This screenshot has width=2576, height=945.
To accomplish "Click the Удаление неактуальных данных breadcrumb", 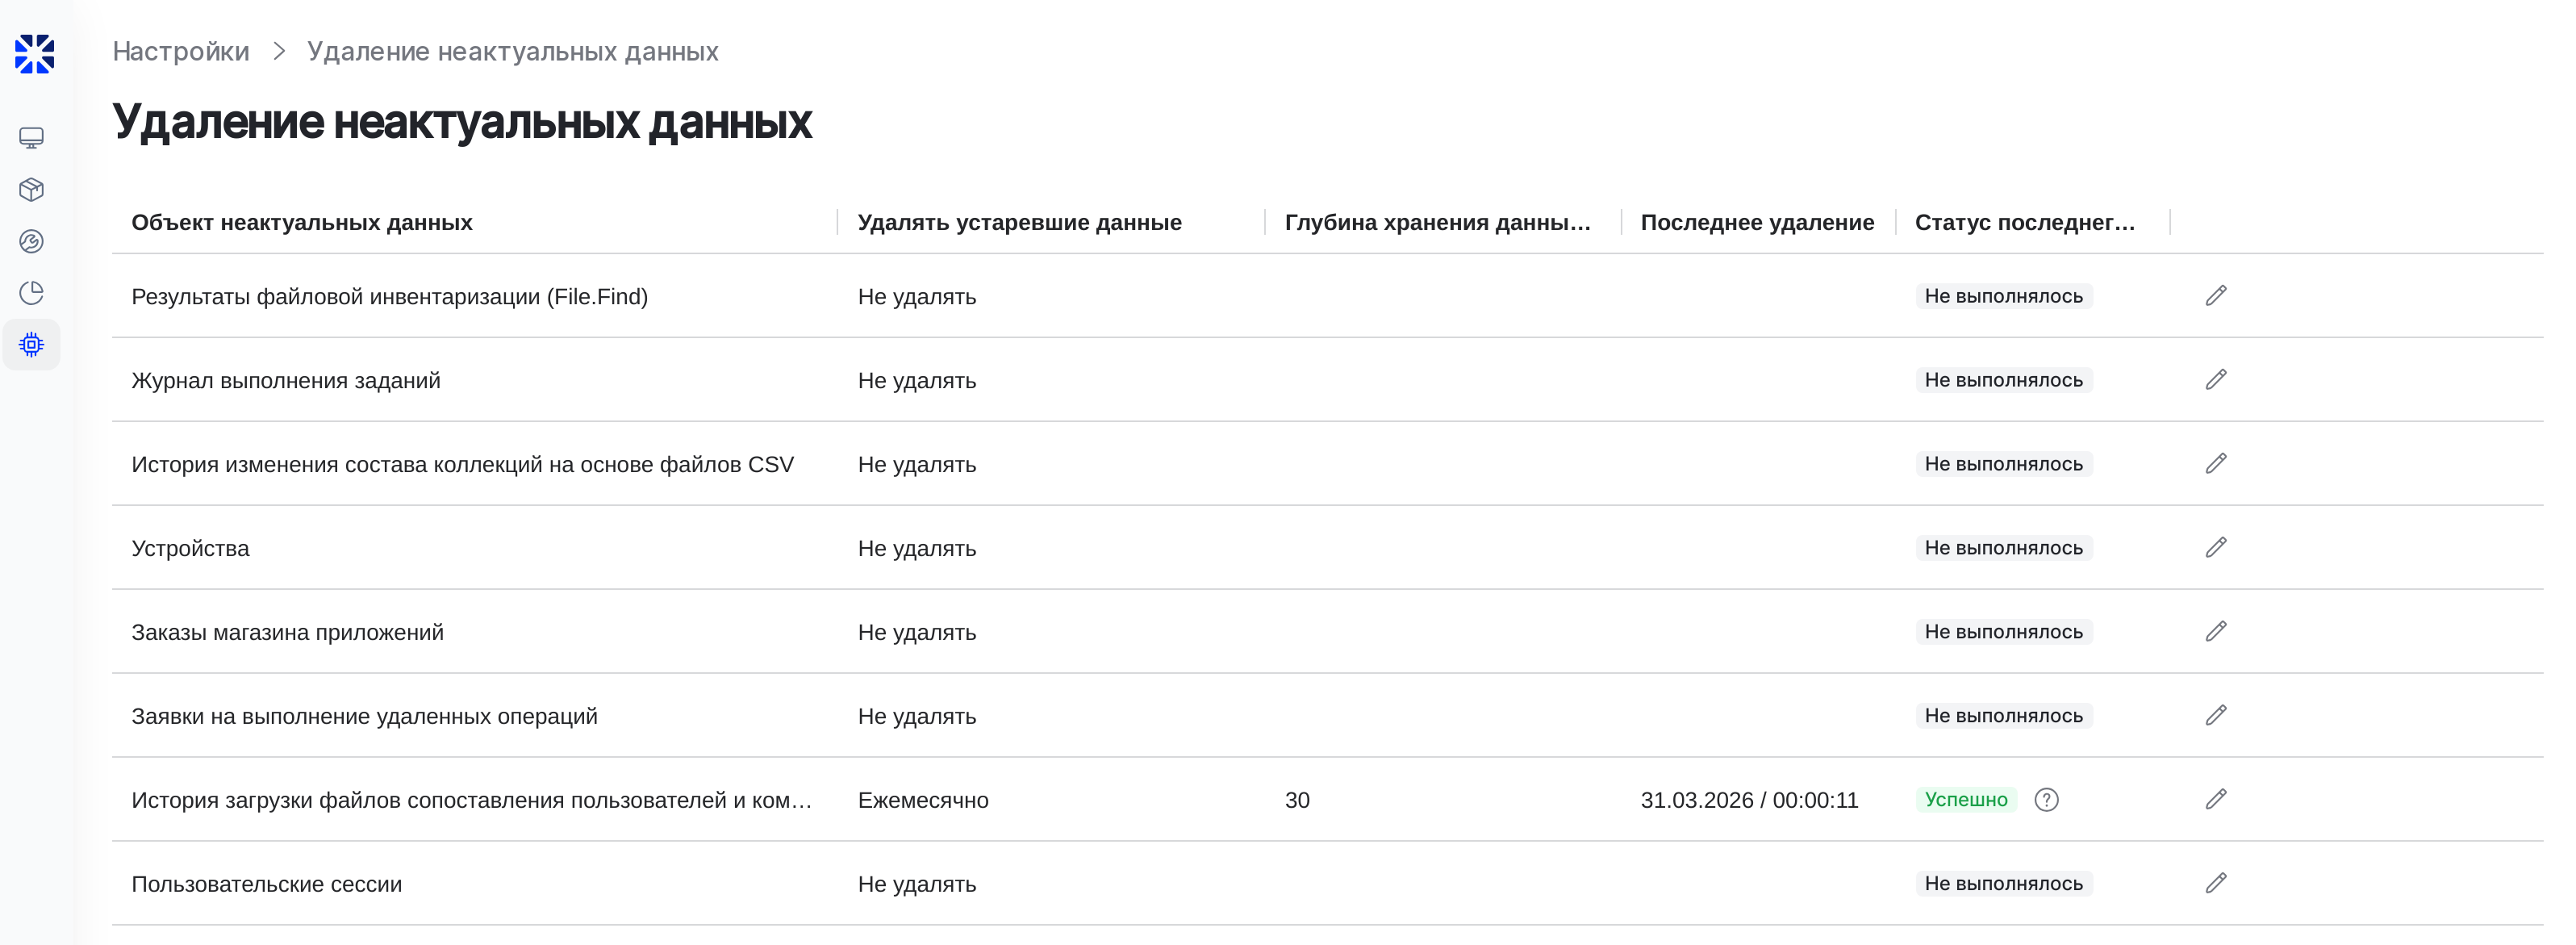I will pos(512,52).
